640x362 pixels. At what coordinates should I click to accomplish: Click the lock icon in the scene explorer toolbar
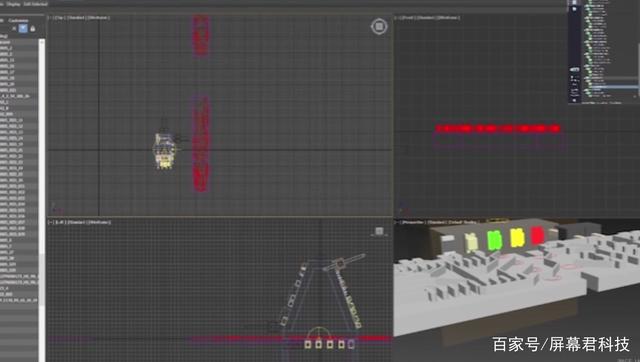(33, 29)
